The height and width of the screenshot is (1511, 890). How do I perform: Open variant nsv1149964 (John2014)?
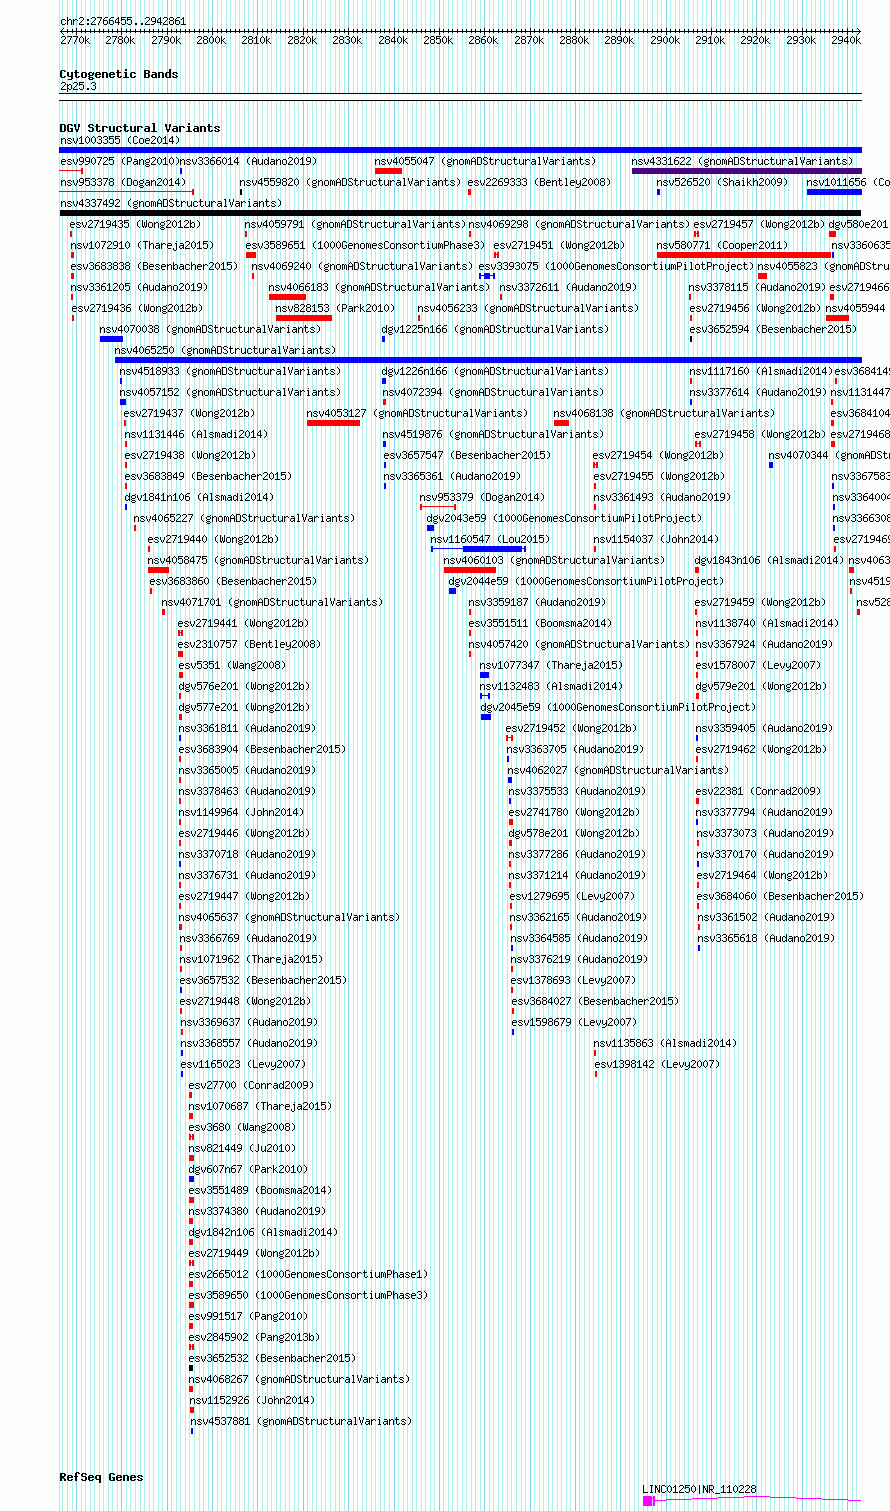241,812
